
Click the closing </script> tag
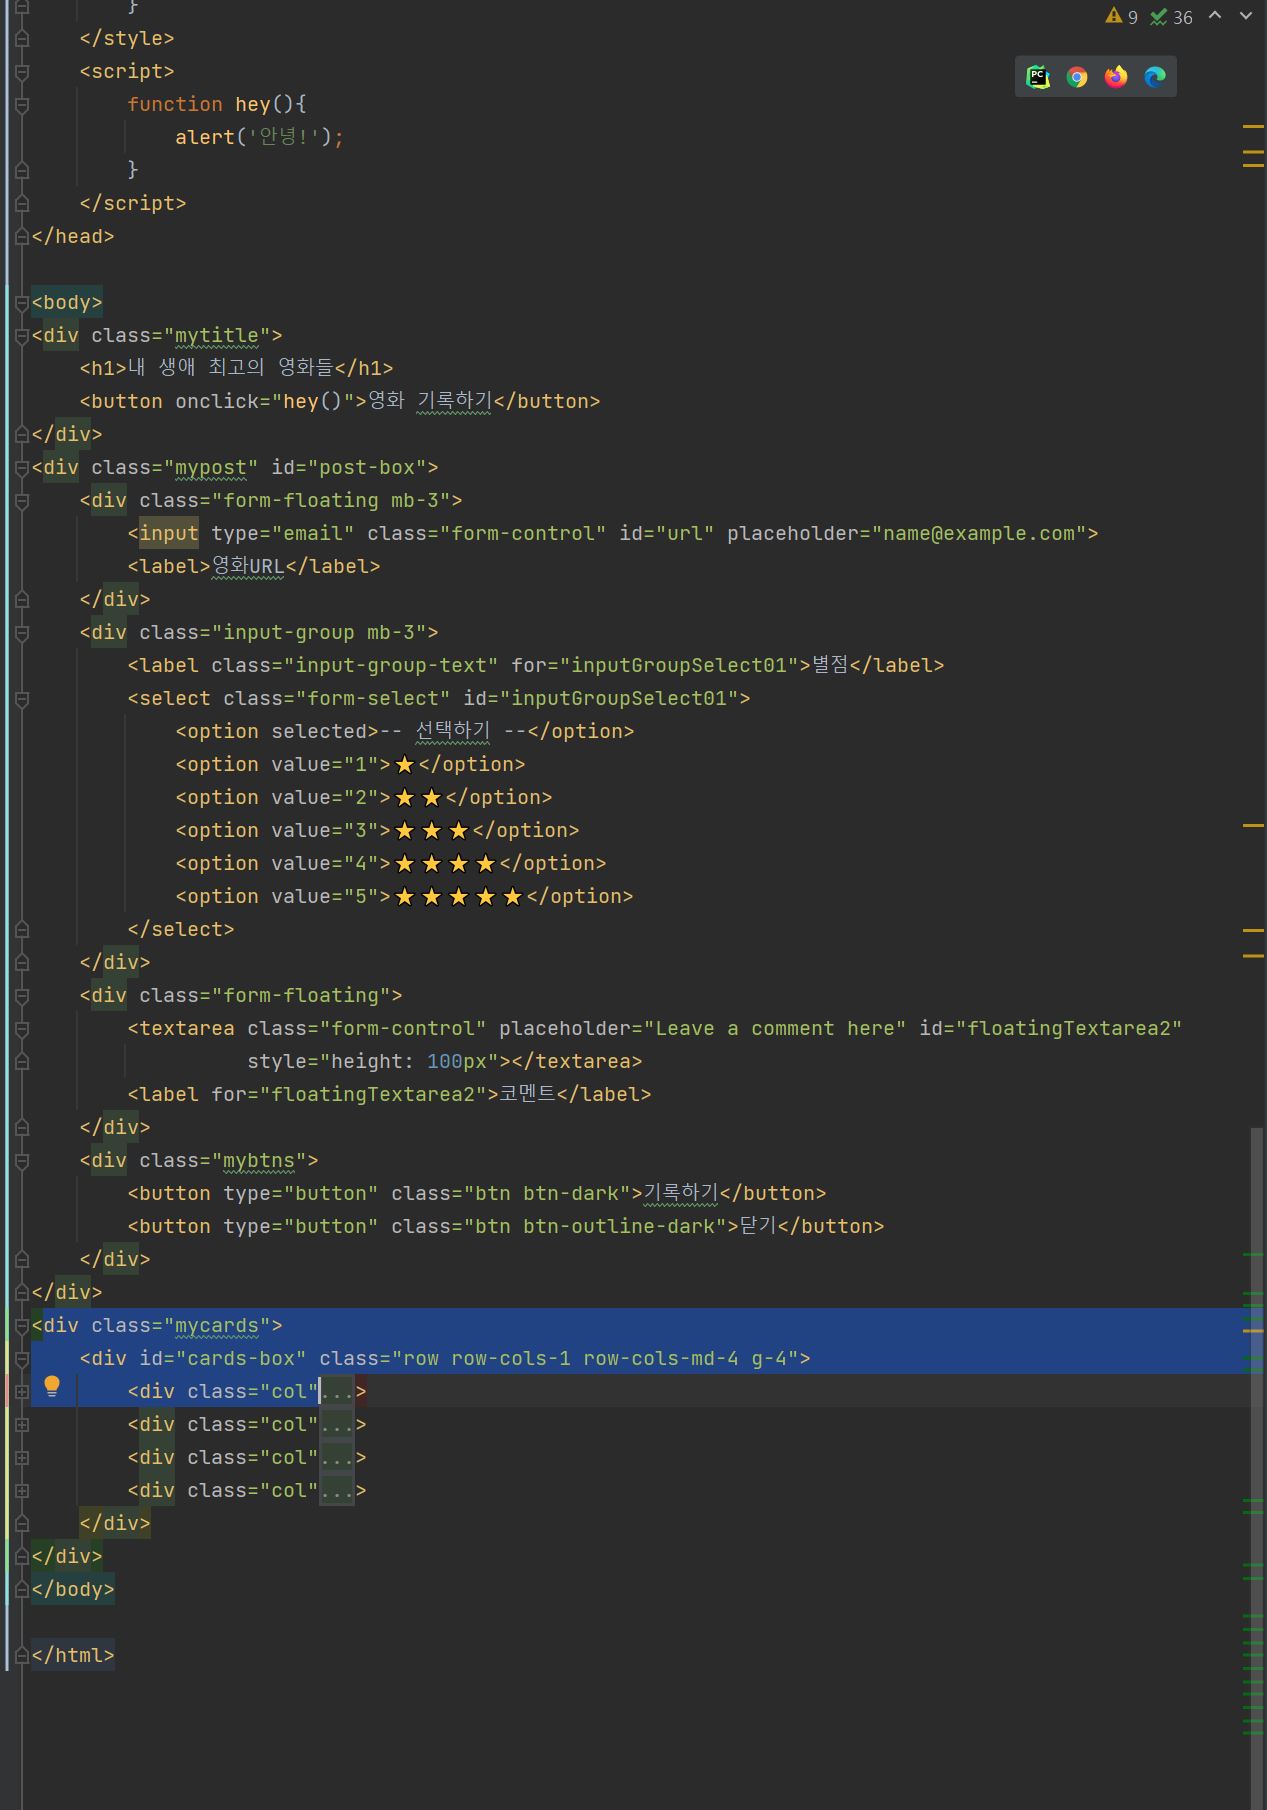point(133,203)
